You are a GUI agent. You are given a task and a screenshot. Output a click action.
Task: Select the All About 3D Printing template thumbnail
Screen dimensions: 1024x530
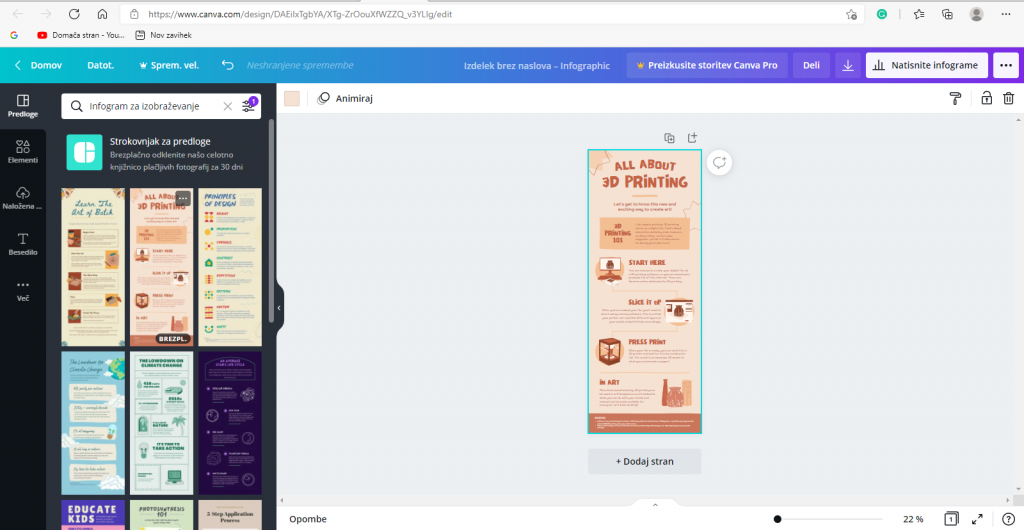coord(161,267)
